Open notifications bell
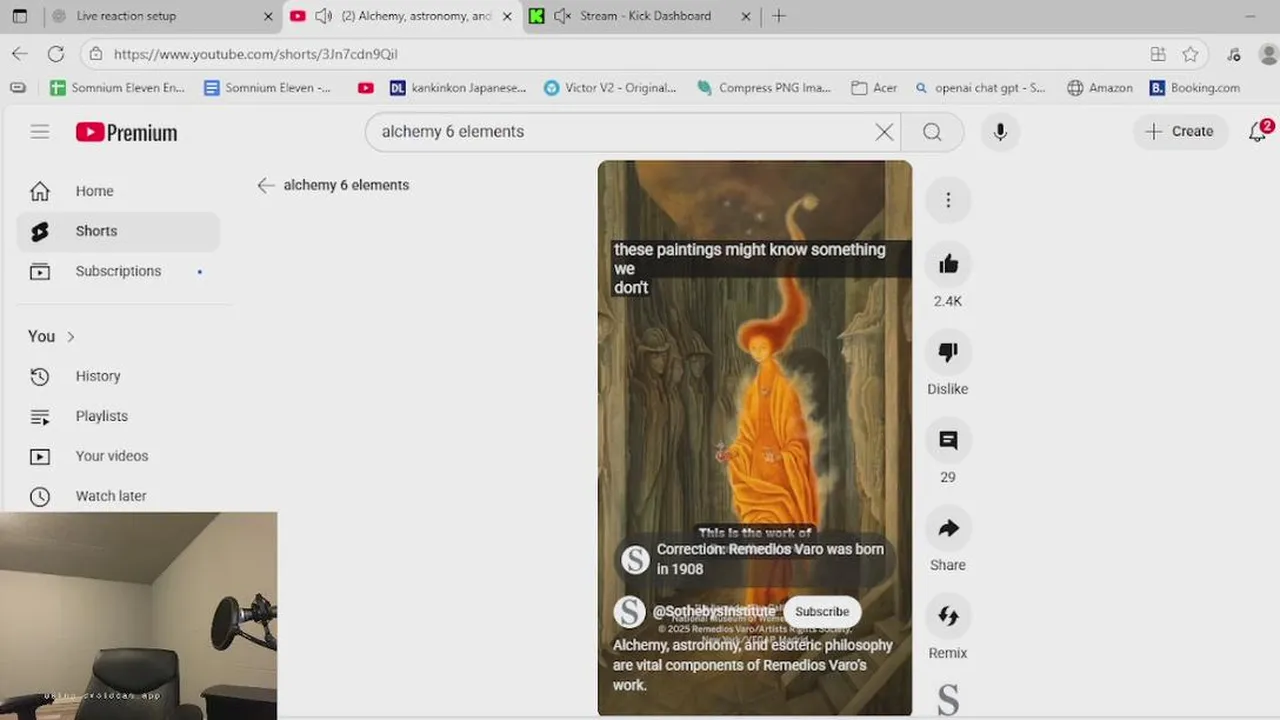The height and width of the screenshot is (720, 1280). pos(1258,131)
